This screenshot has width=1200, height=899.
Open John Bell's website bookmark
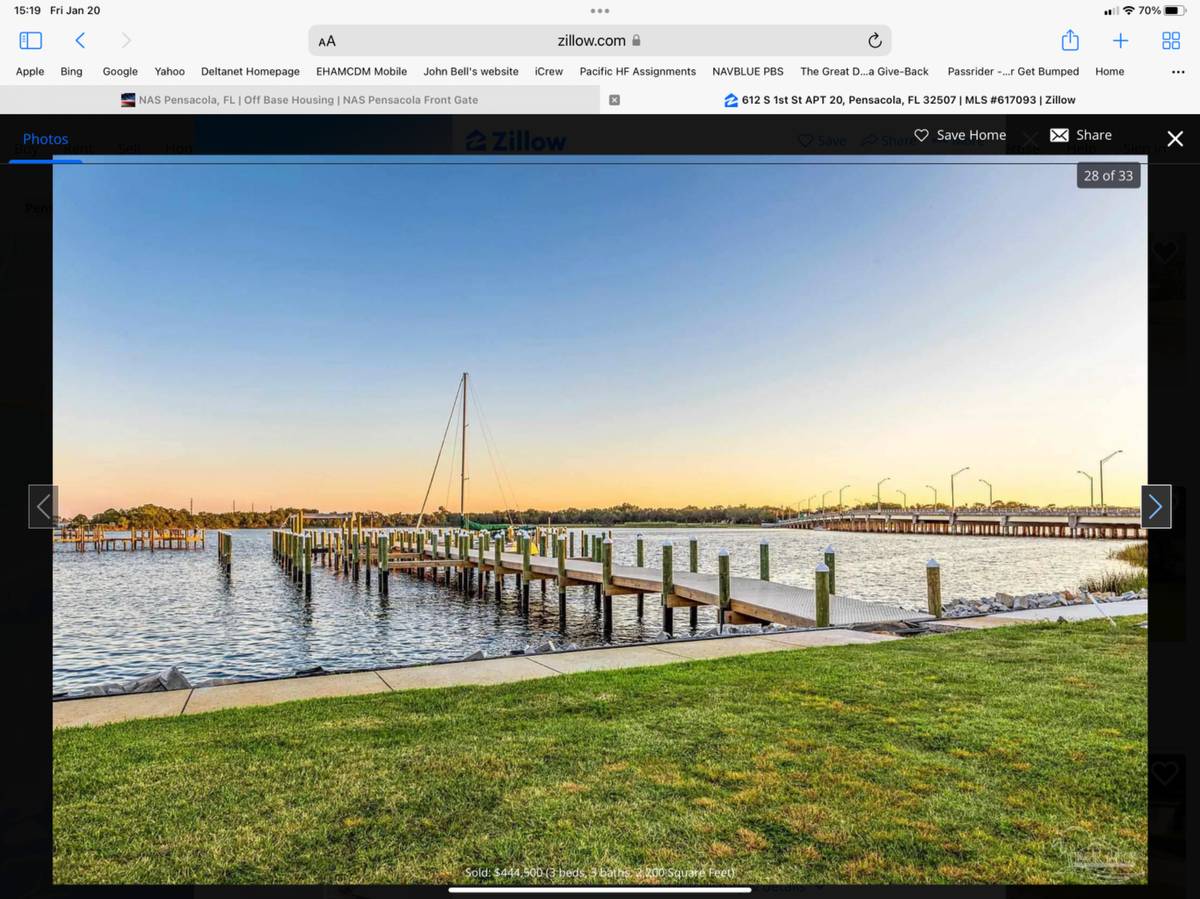(x=470, y=72)
